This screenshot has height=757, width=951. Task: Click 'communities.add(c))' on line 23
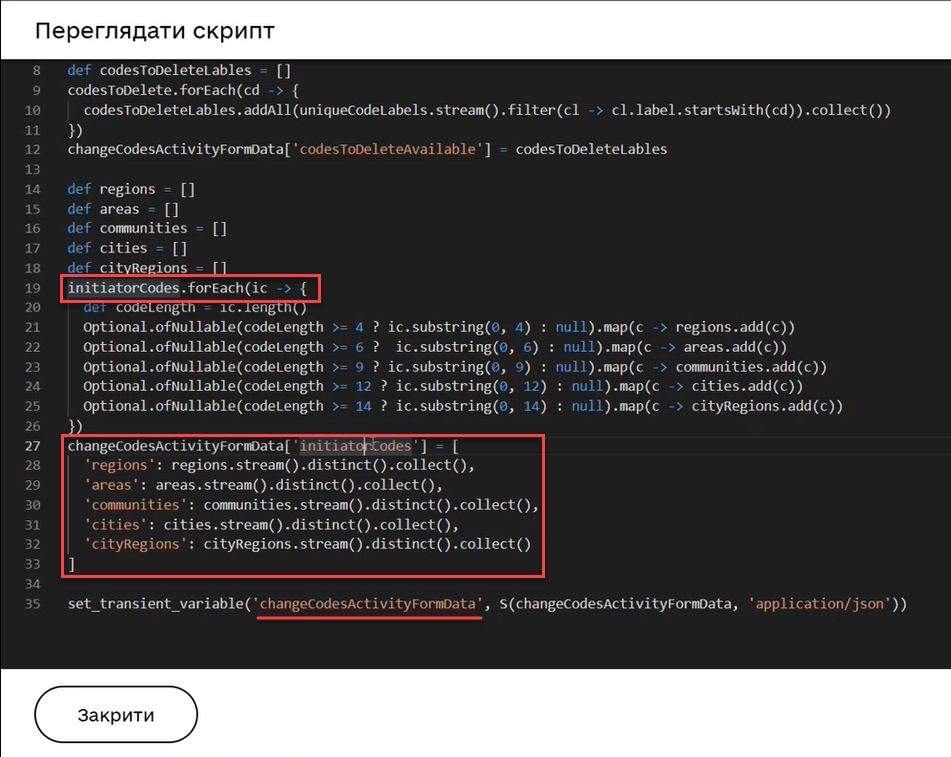(x=751, y=367)
